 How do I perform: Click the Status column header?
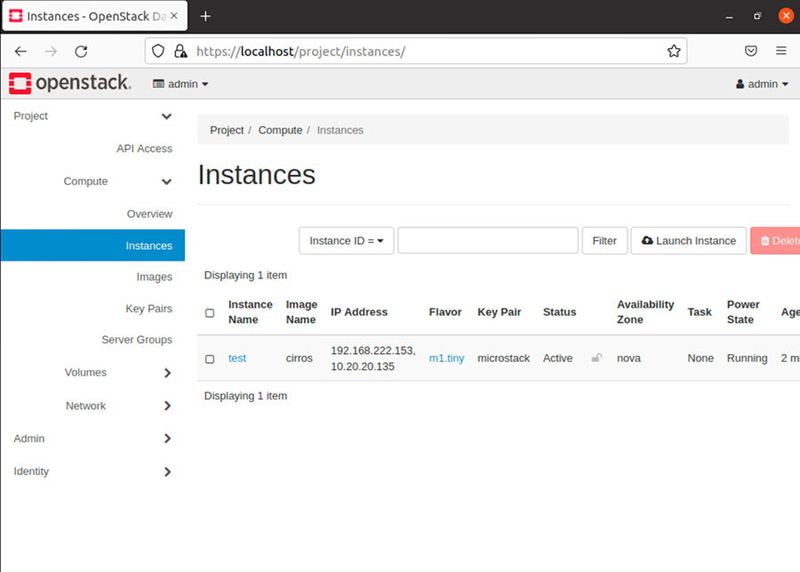pyautogui.click(x=559, y=312)
